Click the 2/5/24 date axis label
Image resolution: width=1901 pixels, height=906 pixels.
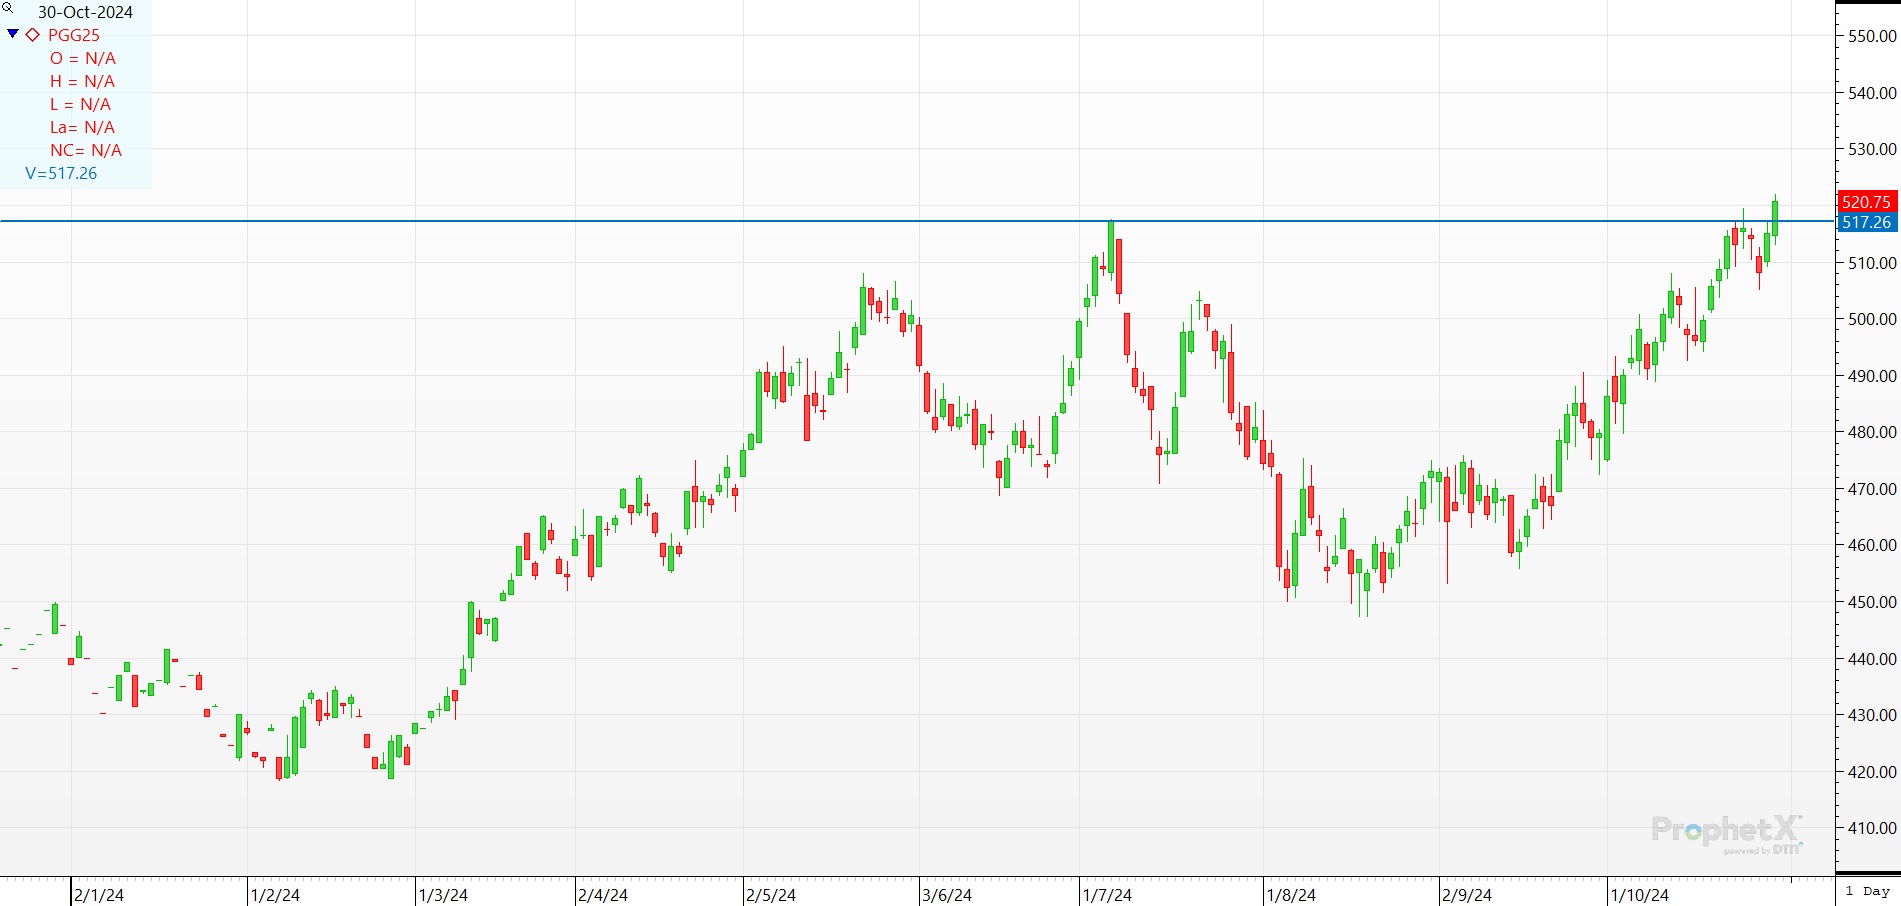point(771,895)
